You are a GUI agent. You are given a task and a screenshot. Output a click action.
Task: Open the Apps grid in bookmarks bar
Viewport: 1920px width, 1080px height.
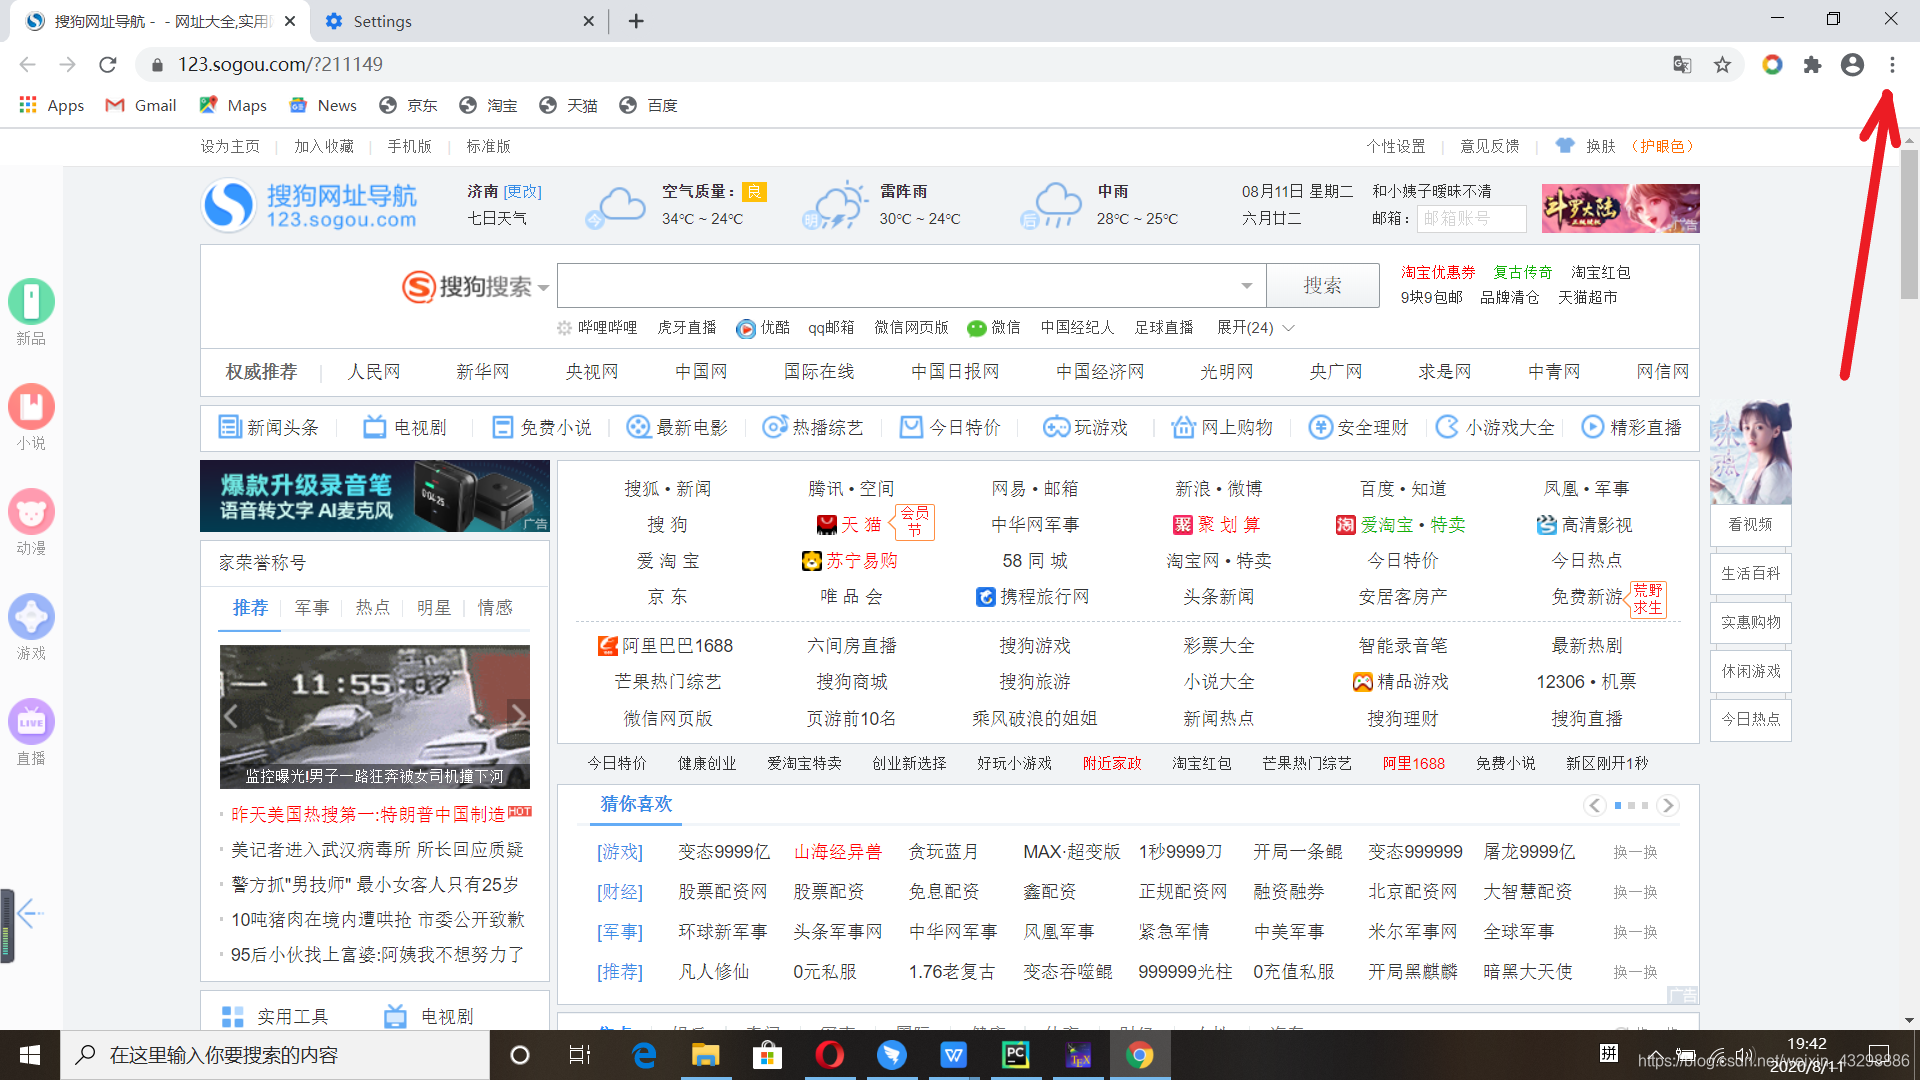coord(51,105)
